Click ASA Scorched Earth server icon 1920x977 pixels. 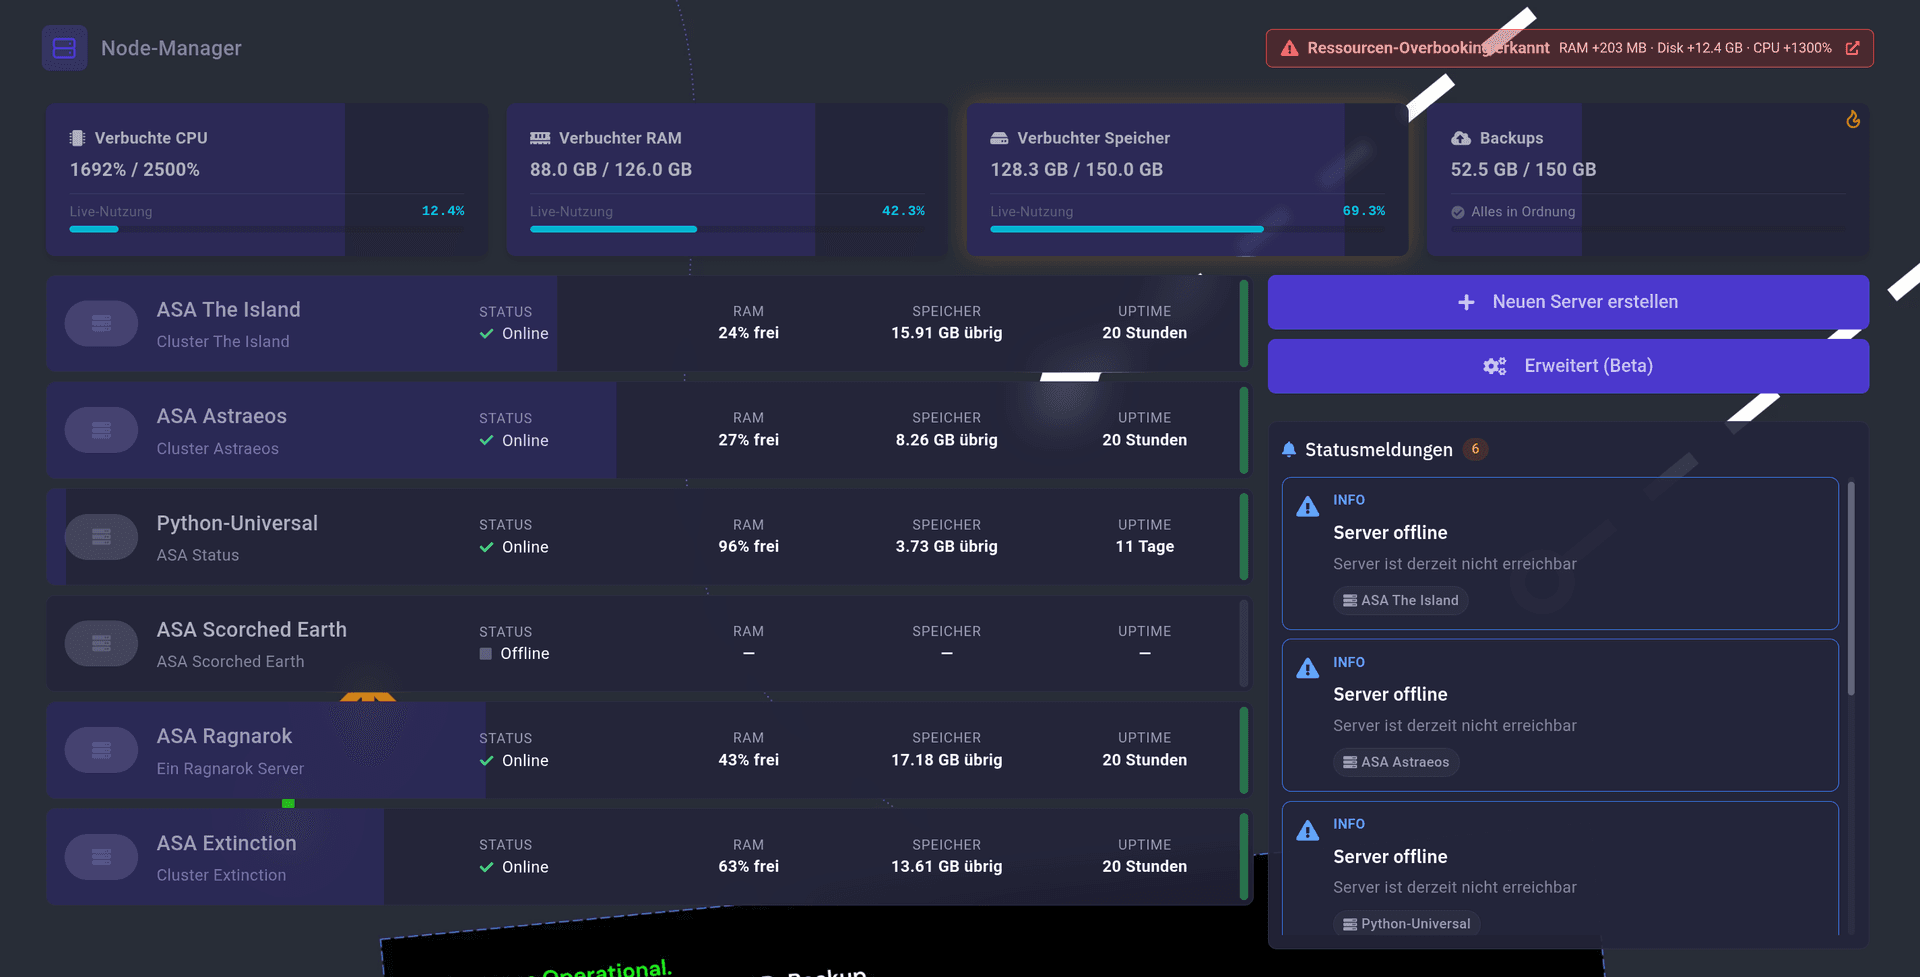(101, 643)
